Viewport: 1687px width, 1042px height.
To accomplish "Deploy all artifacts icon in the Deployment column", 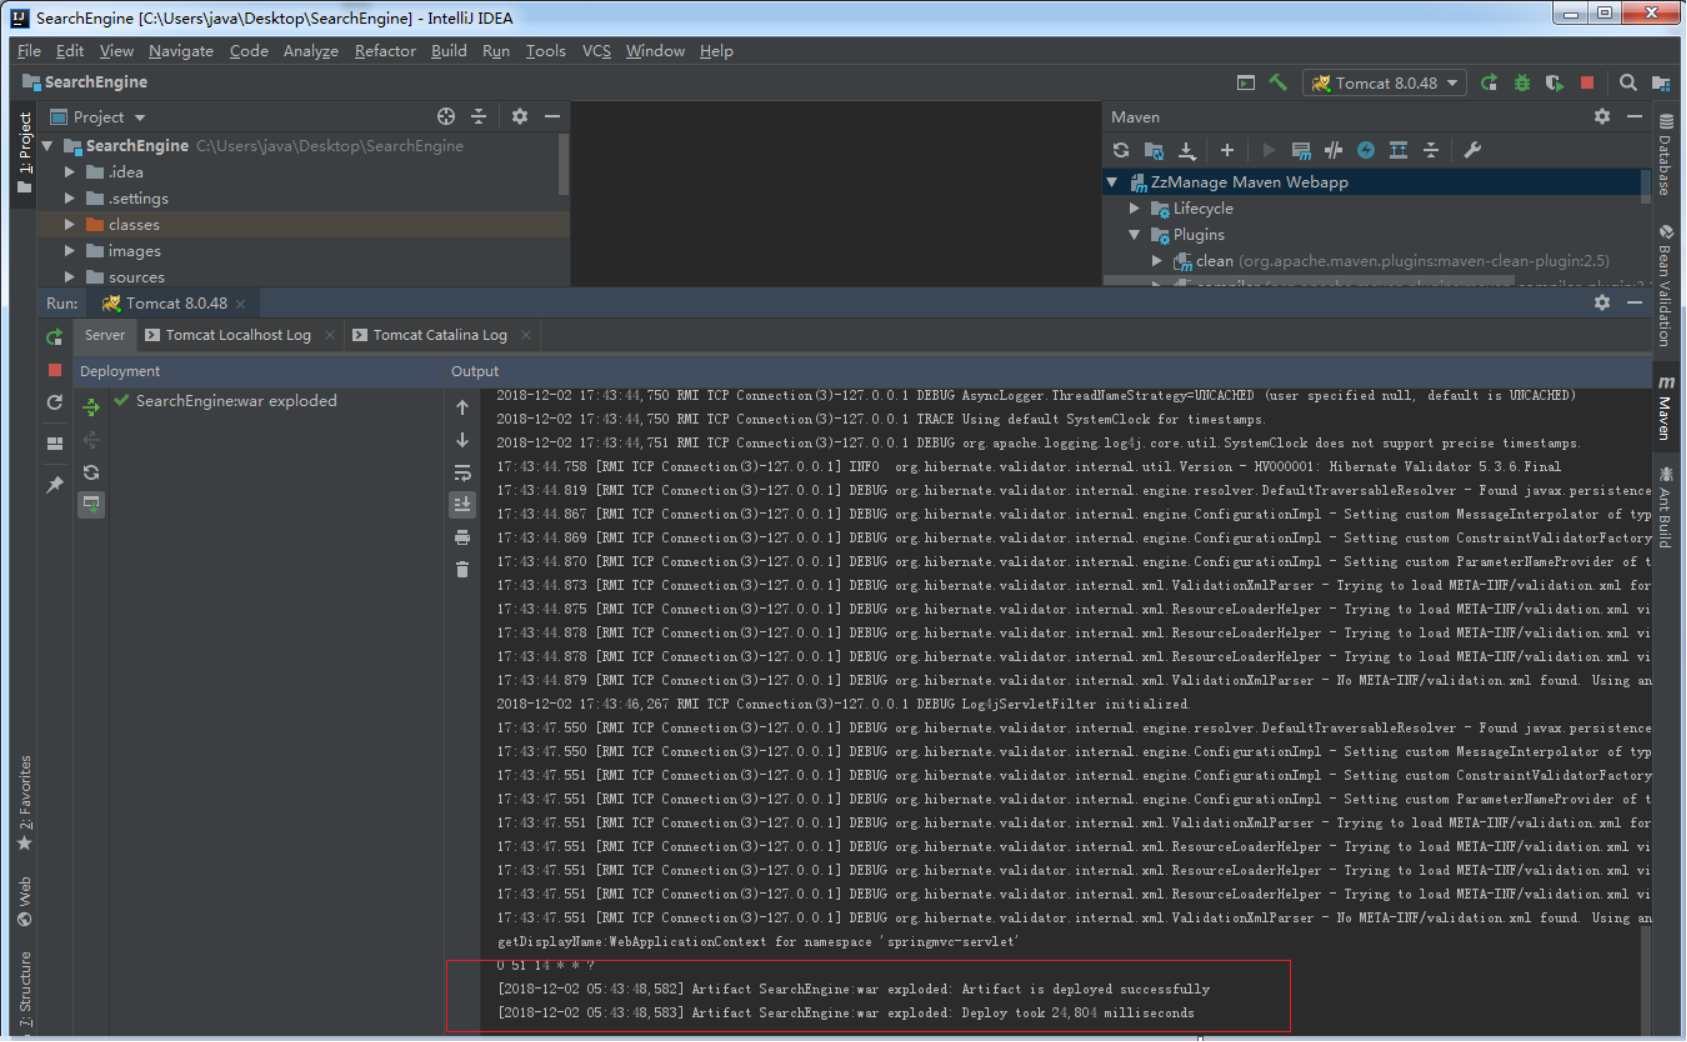I will coord(91,407).
